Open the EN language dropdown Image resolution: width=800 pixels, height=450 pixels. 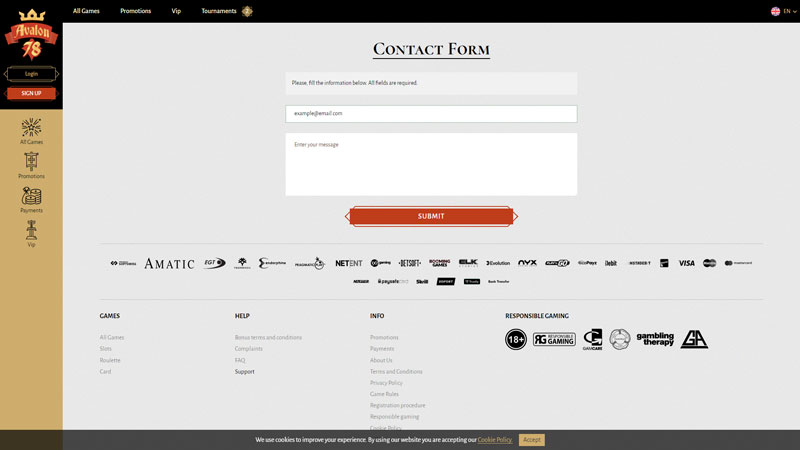pos(781,11)
